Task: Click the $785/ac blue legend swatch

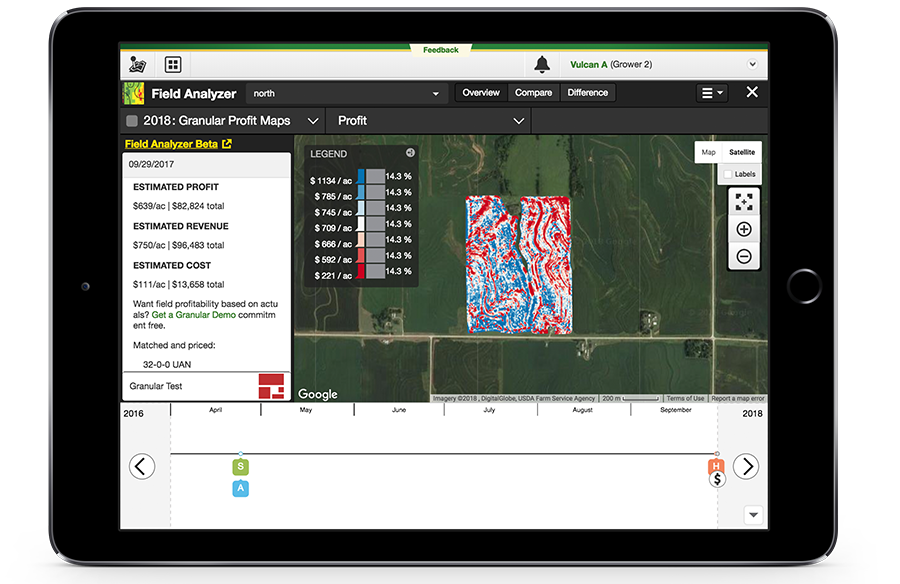Action: 361,192
